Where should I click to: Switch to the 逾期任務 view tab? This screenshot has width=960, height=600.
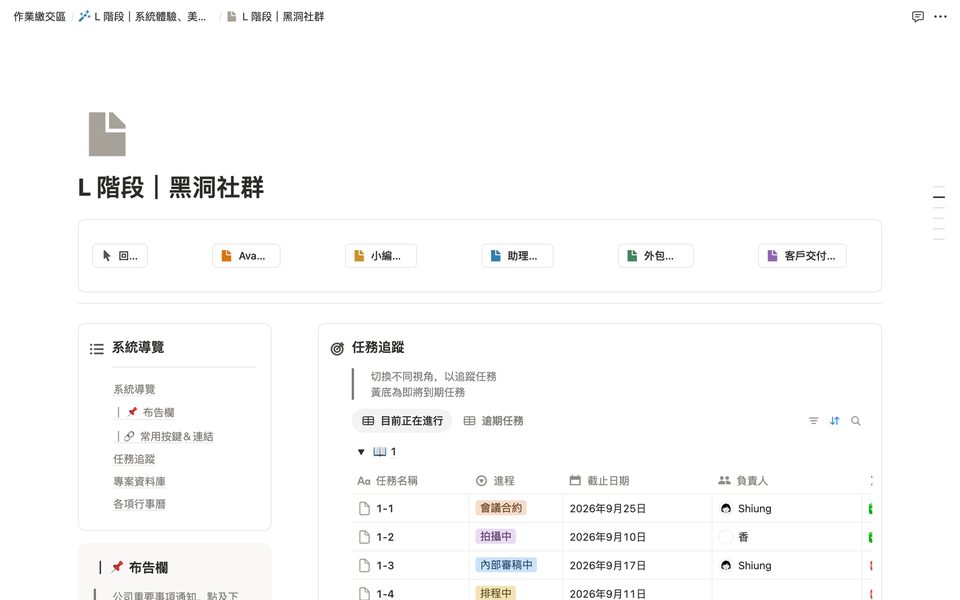pos(493,421)
